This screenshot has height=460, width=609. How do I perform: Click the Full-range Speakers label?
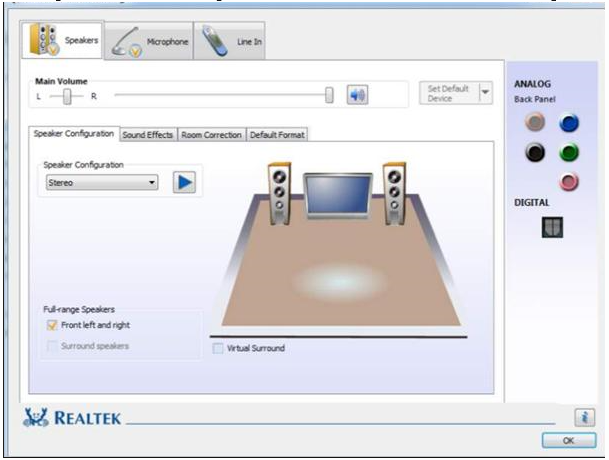[79, 309]
